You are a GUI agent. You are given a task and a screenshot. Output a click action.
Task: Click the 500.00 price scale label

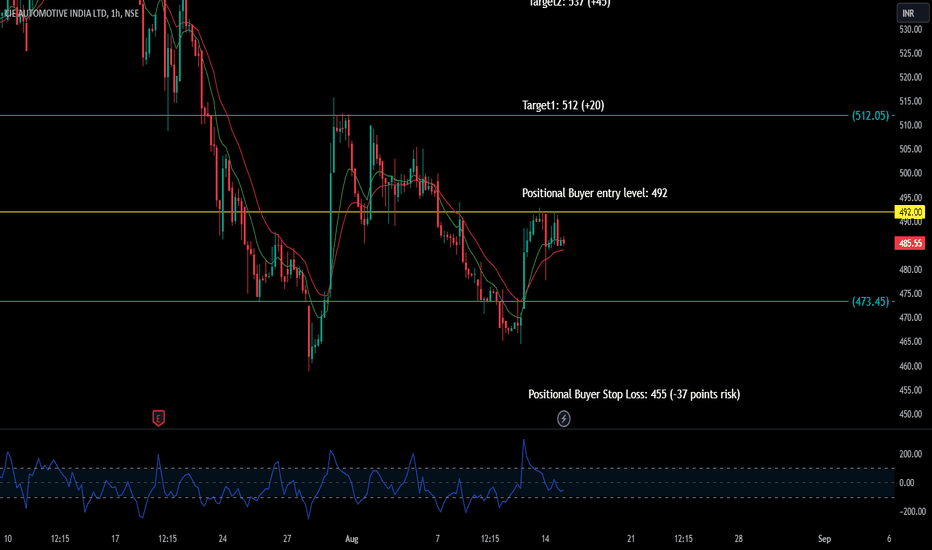click(x=910, y=174)
